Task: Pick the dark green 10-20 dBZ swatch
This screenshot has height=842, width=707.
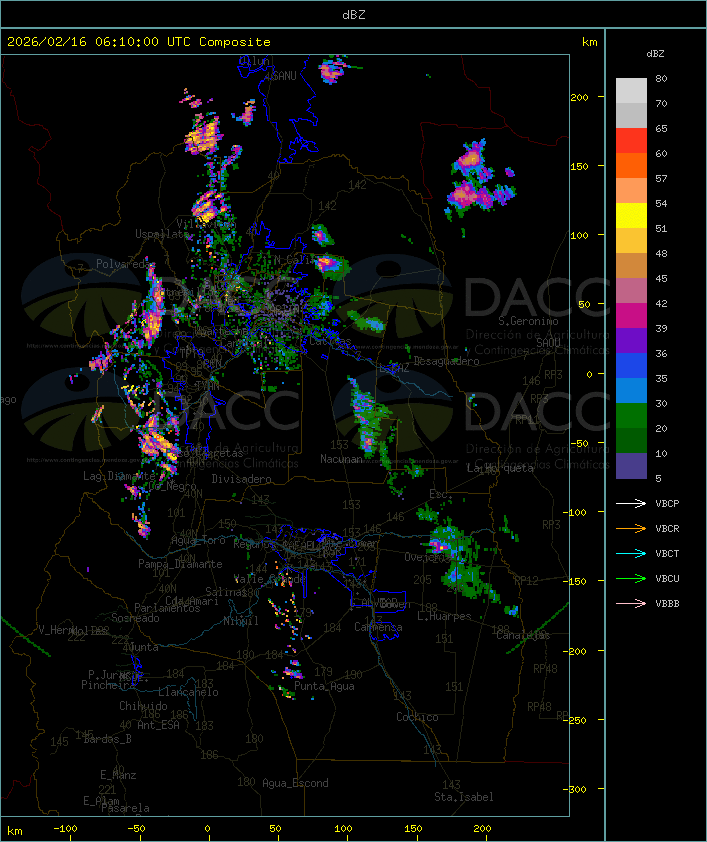Action: point(631,440)
